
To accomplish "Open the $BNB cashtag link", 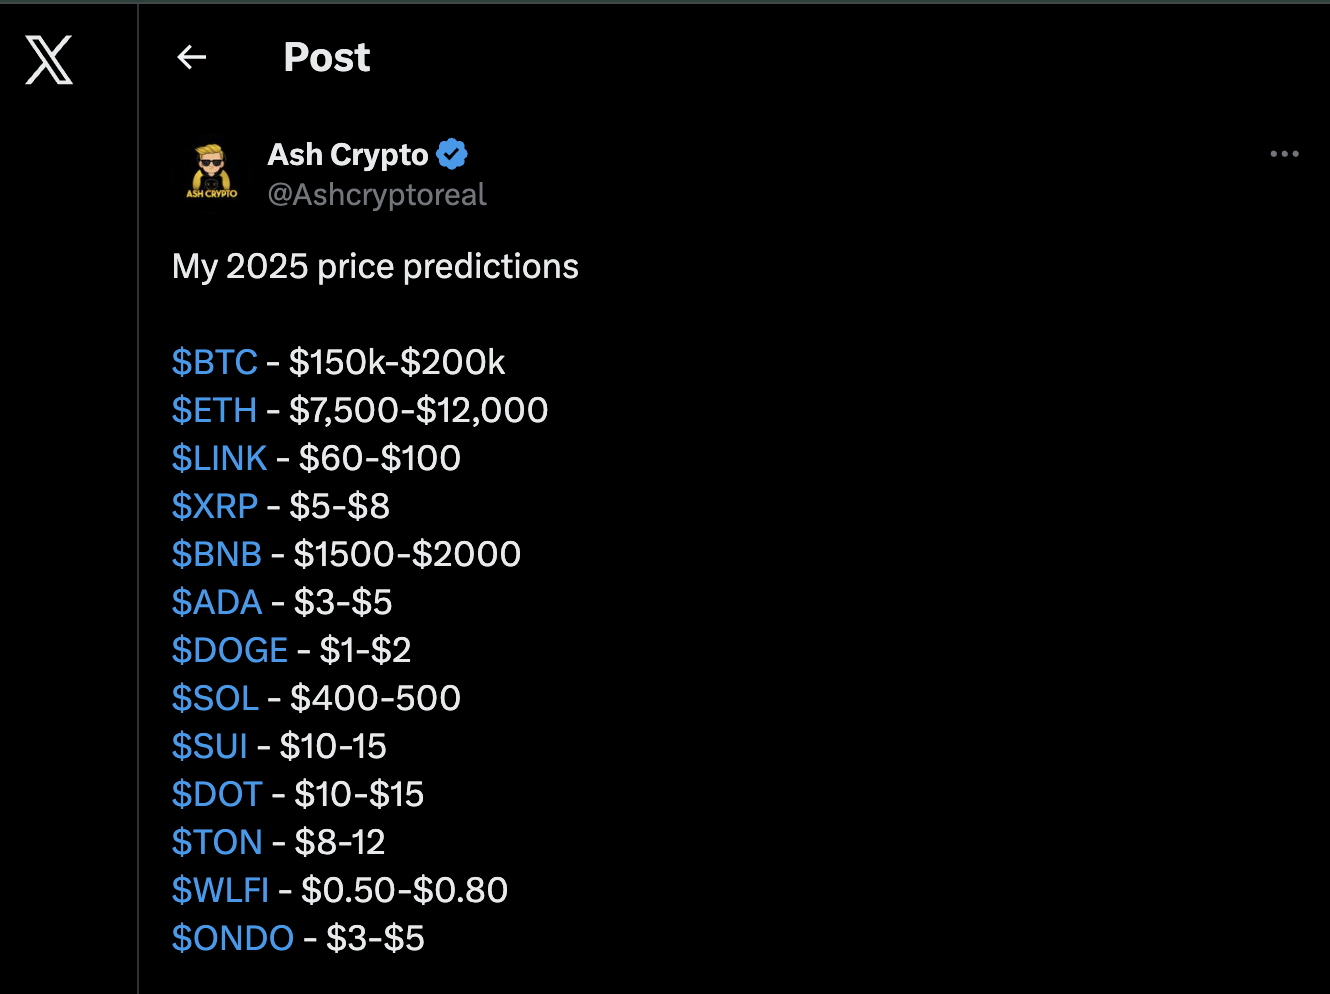I will [x=217, y=554].
